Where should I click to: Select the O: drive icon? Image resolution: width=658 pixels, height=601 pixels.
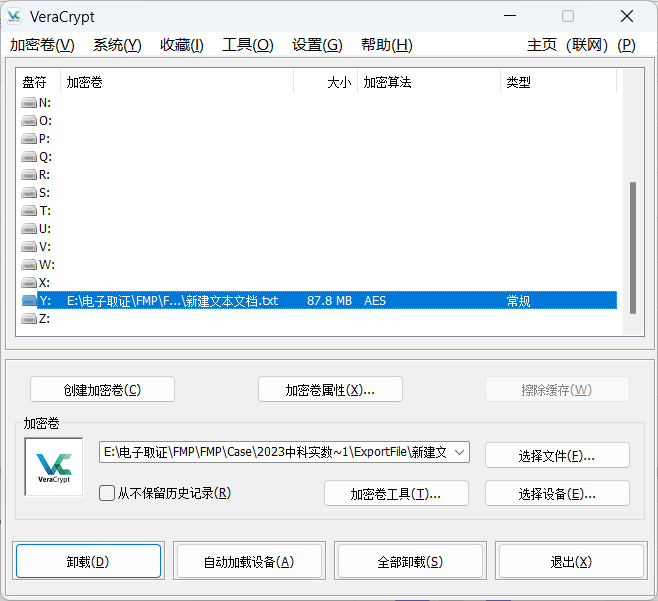[29, 121]
